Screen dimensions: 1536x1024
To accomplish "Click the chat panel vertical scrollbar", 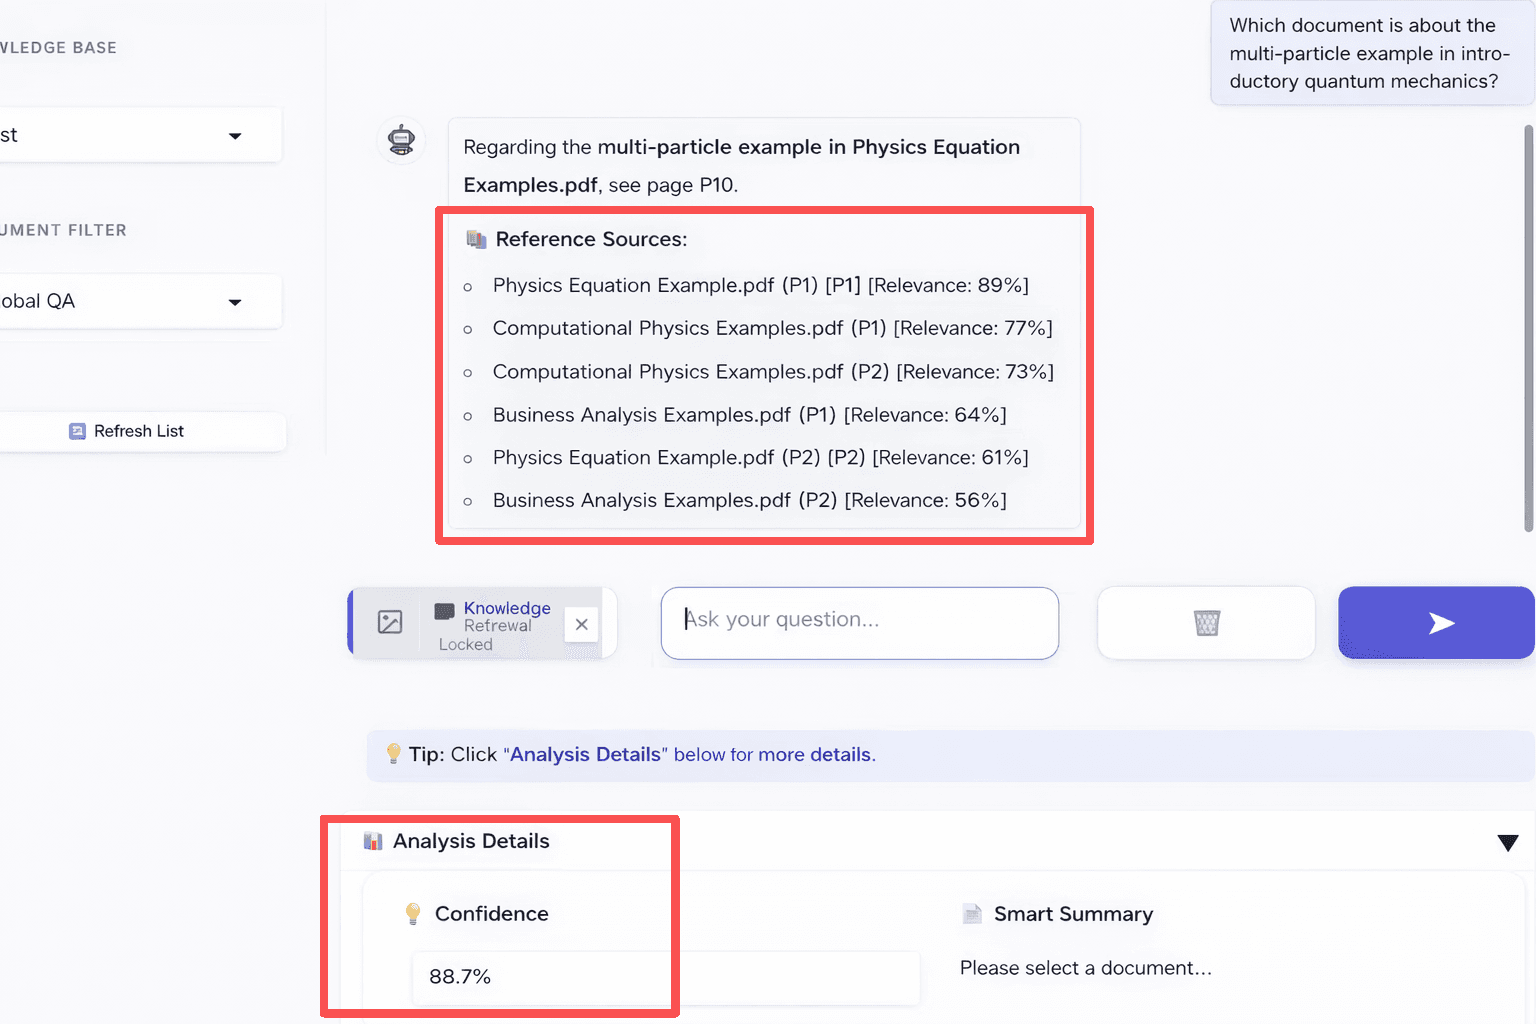I will click(x=1528, y=328).
